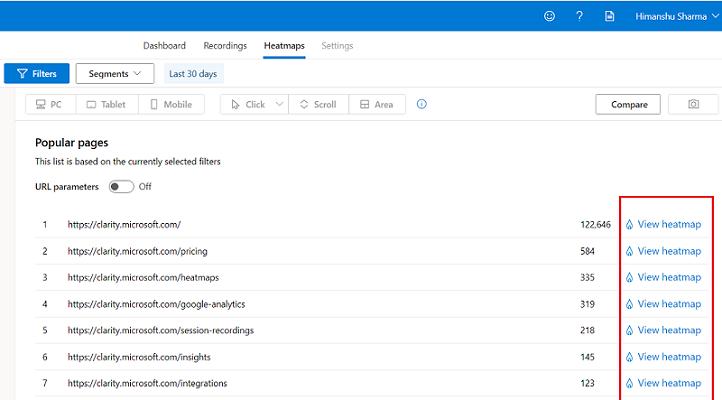View heatmap for the session-recordings page
Image resolution: width=722 pixels, height=400 pixels.
tap(663, 330)
